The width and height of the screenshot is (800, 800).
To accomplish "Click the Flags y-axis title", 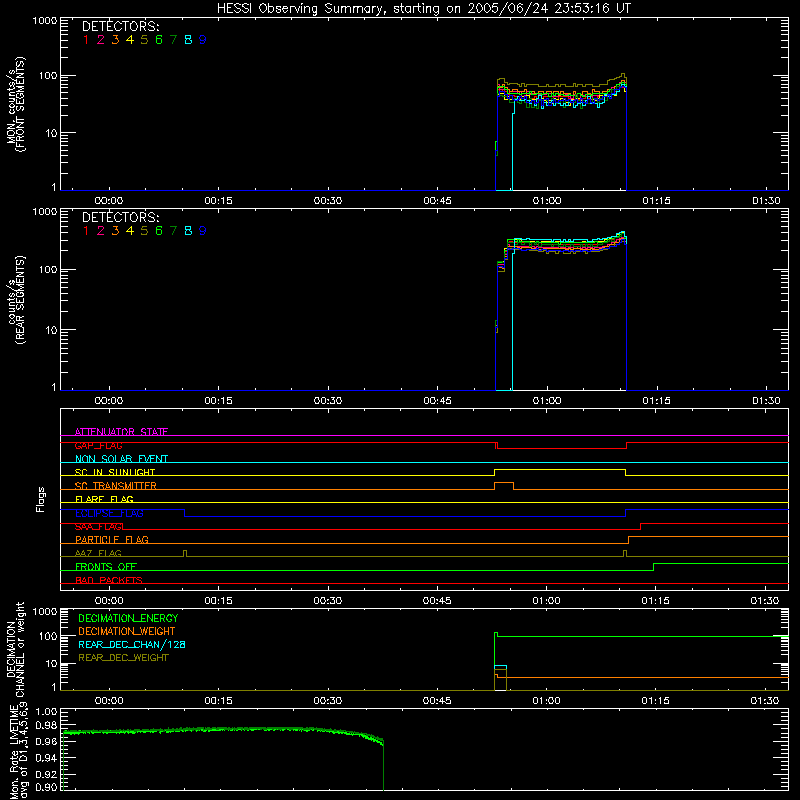I will pyautogui.click(x=40, y=499).
